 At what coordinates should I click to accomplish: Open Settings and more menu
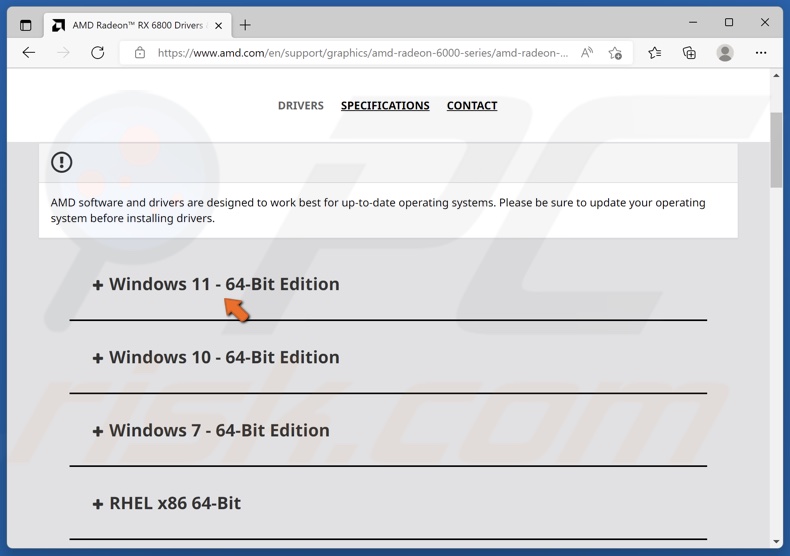(x=761, y=52)
